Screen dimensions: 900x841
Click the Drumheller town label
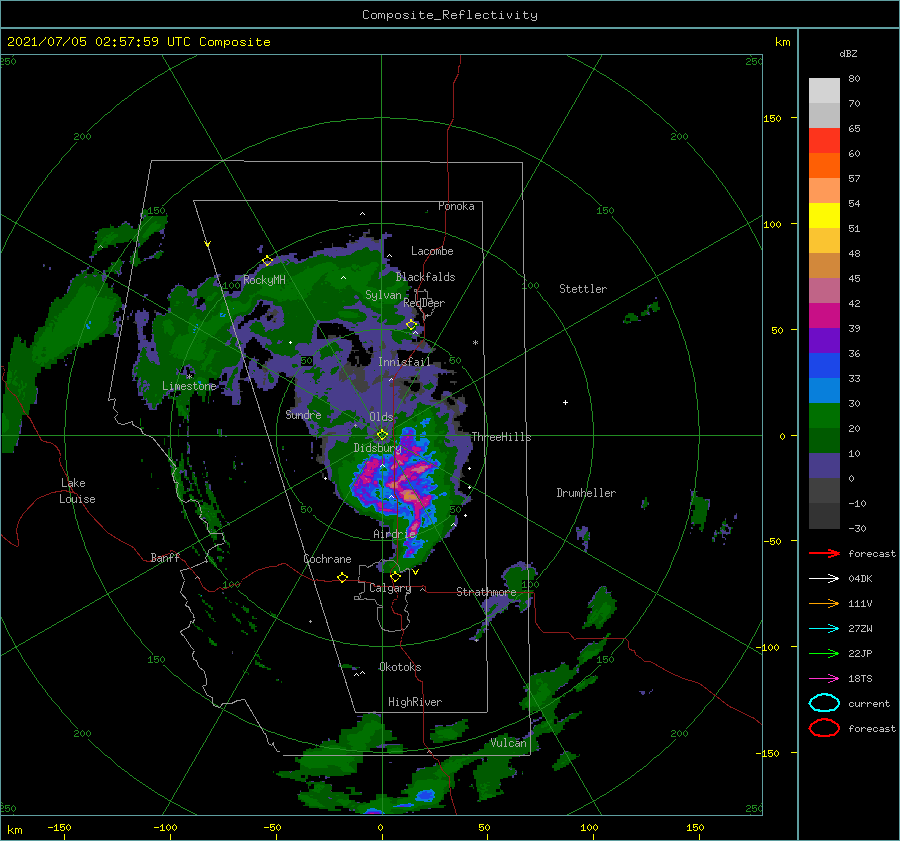click(586, 493)
